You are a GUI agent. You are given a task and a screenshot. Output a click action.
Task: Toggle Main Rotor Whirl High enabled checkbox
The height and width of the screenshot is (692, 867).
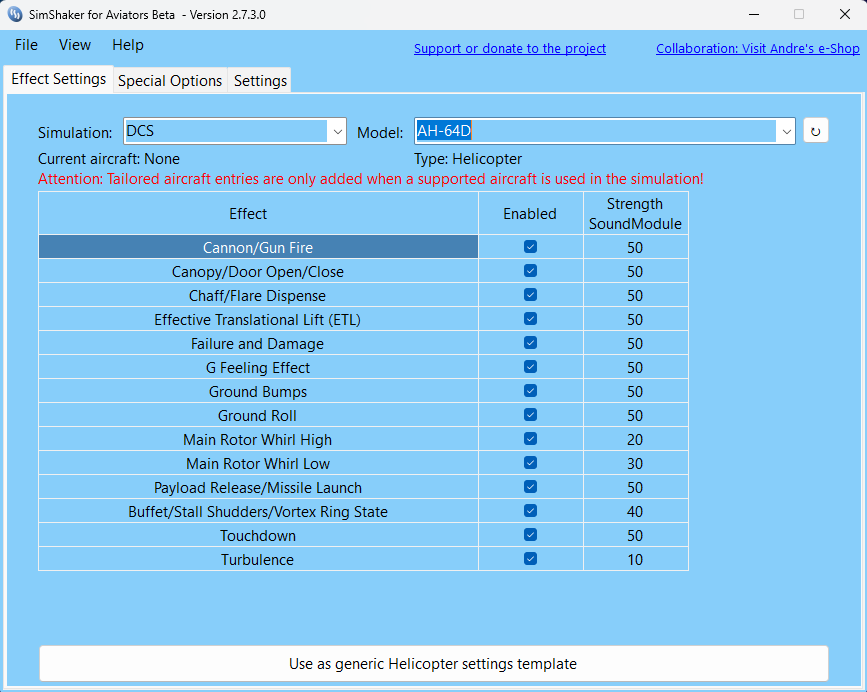tap(530, 439)
